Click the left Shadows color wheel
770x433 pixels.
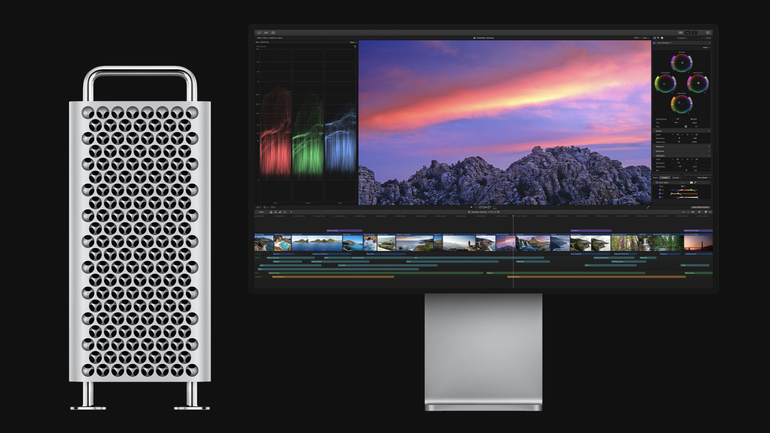665,83
